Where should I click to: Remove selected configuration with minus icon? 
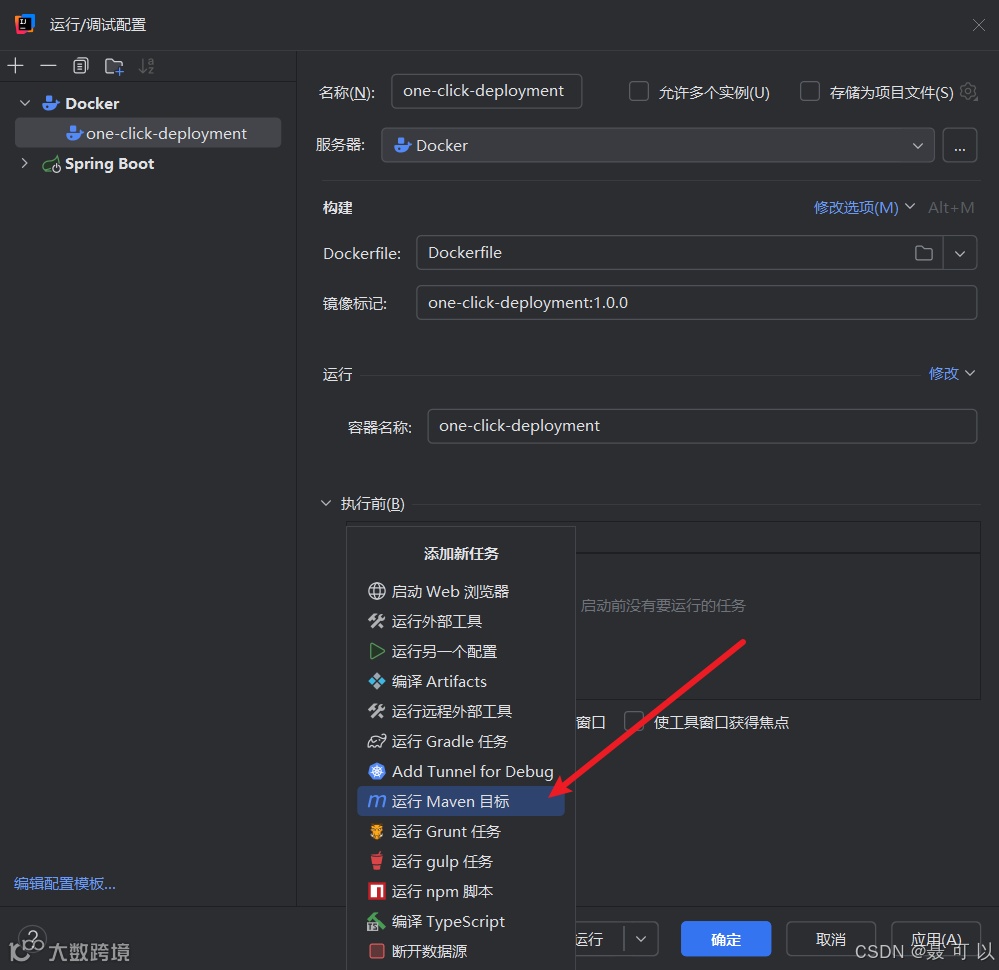[48, 66]
